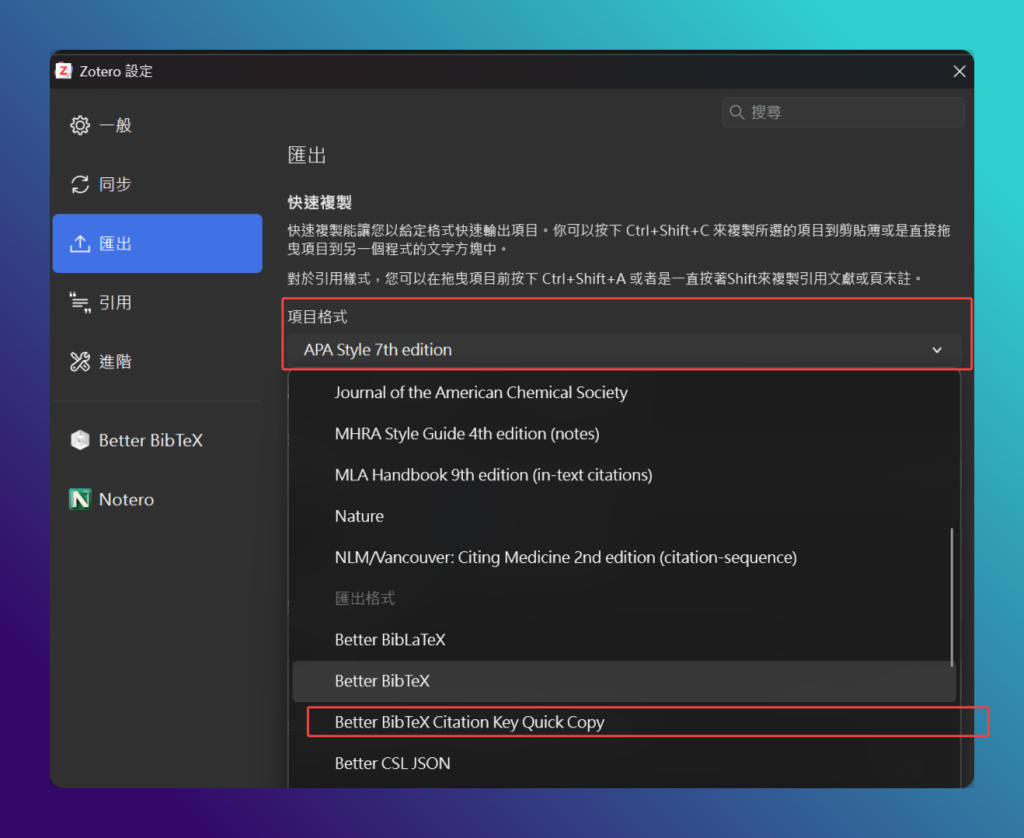
Task: Close the Zotero 設定 window
Action: [959, 71]
